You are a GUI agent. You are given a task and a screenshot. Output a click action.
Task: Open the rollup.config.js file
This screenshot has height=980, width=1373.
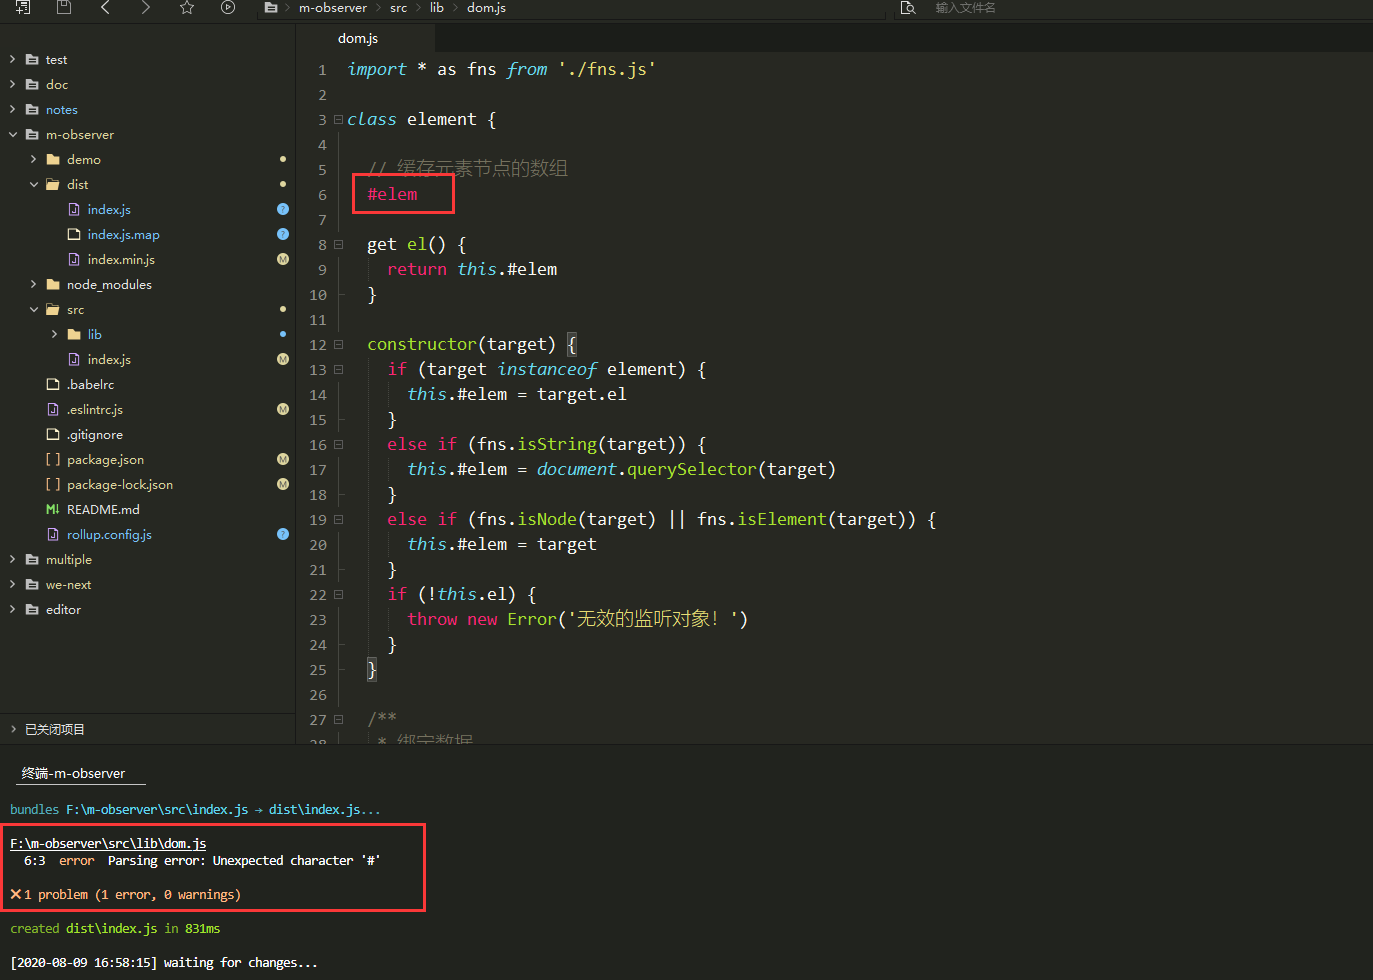tap(109, 534)
